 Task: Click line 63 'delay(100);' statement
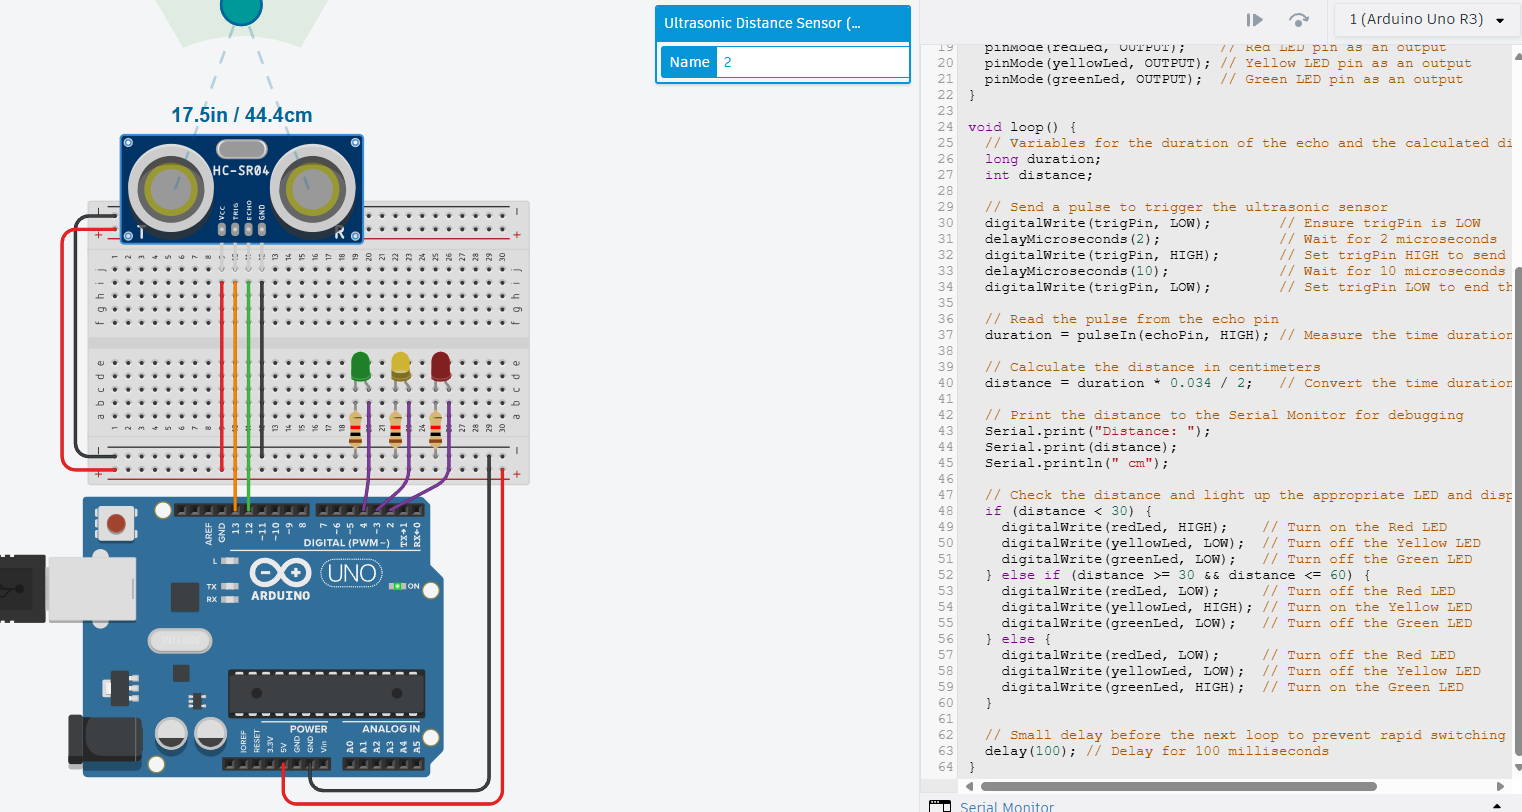click(1031, 751)
